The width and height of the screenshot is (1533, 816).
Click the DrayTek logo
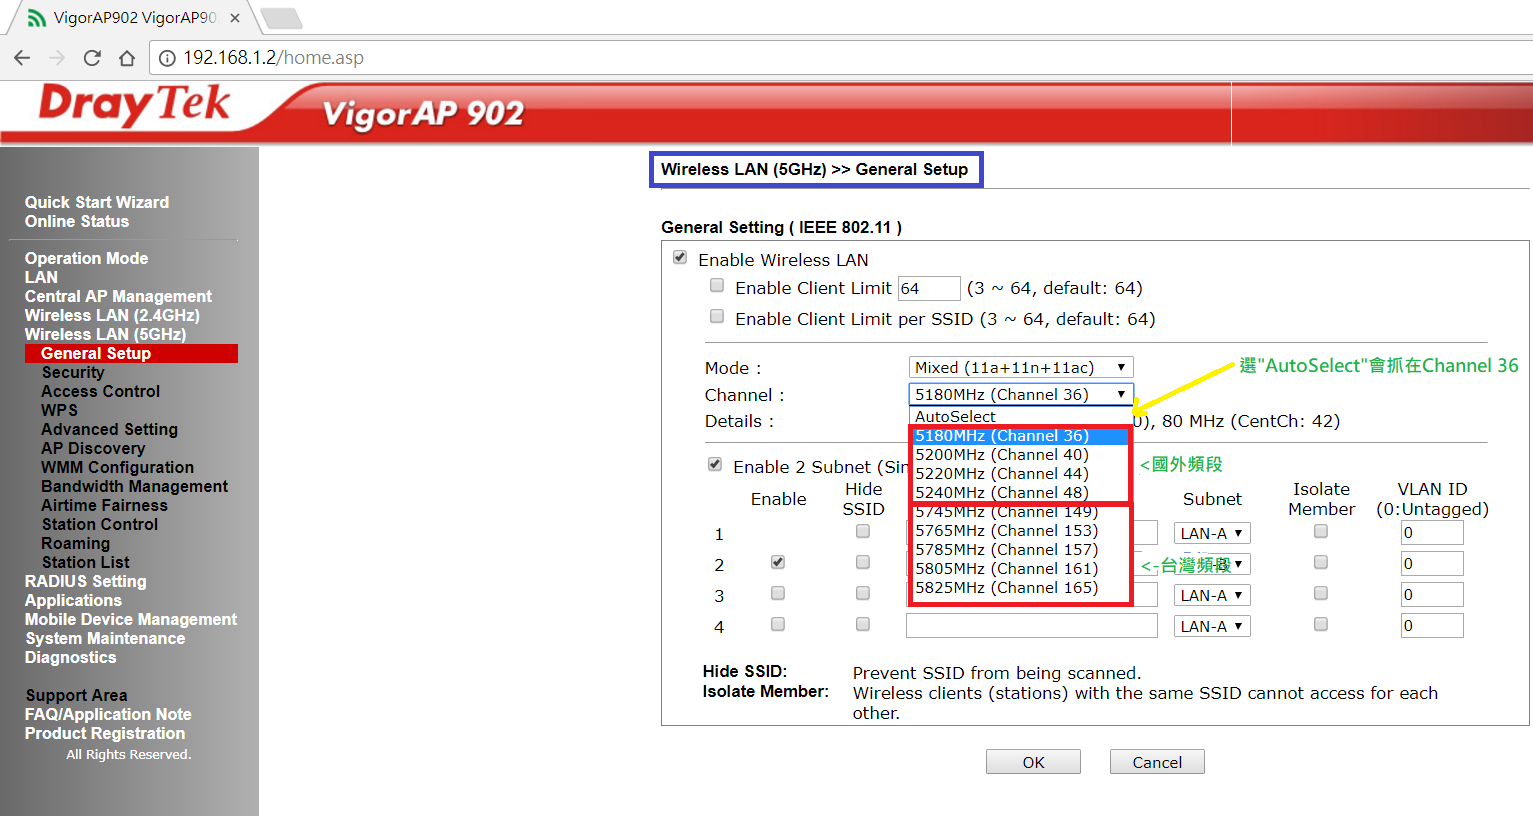click(134, 106)
